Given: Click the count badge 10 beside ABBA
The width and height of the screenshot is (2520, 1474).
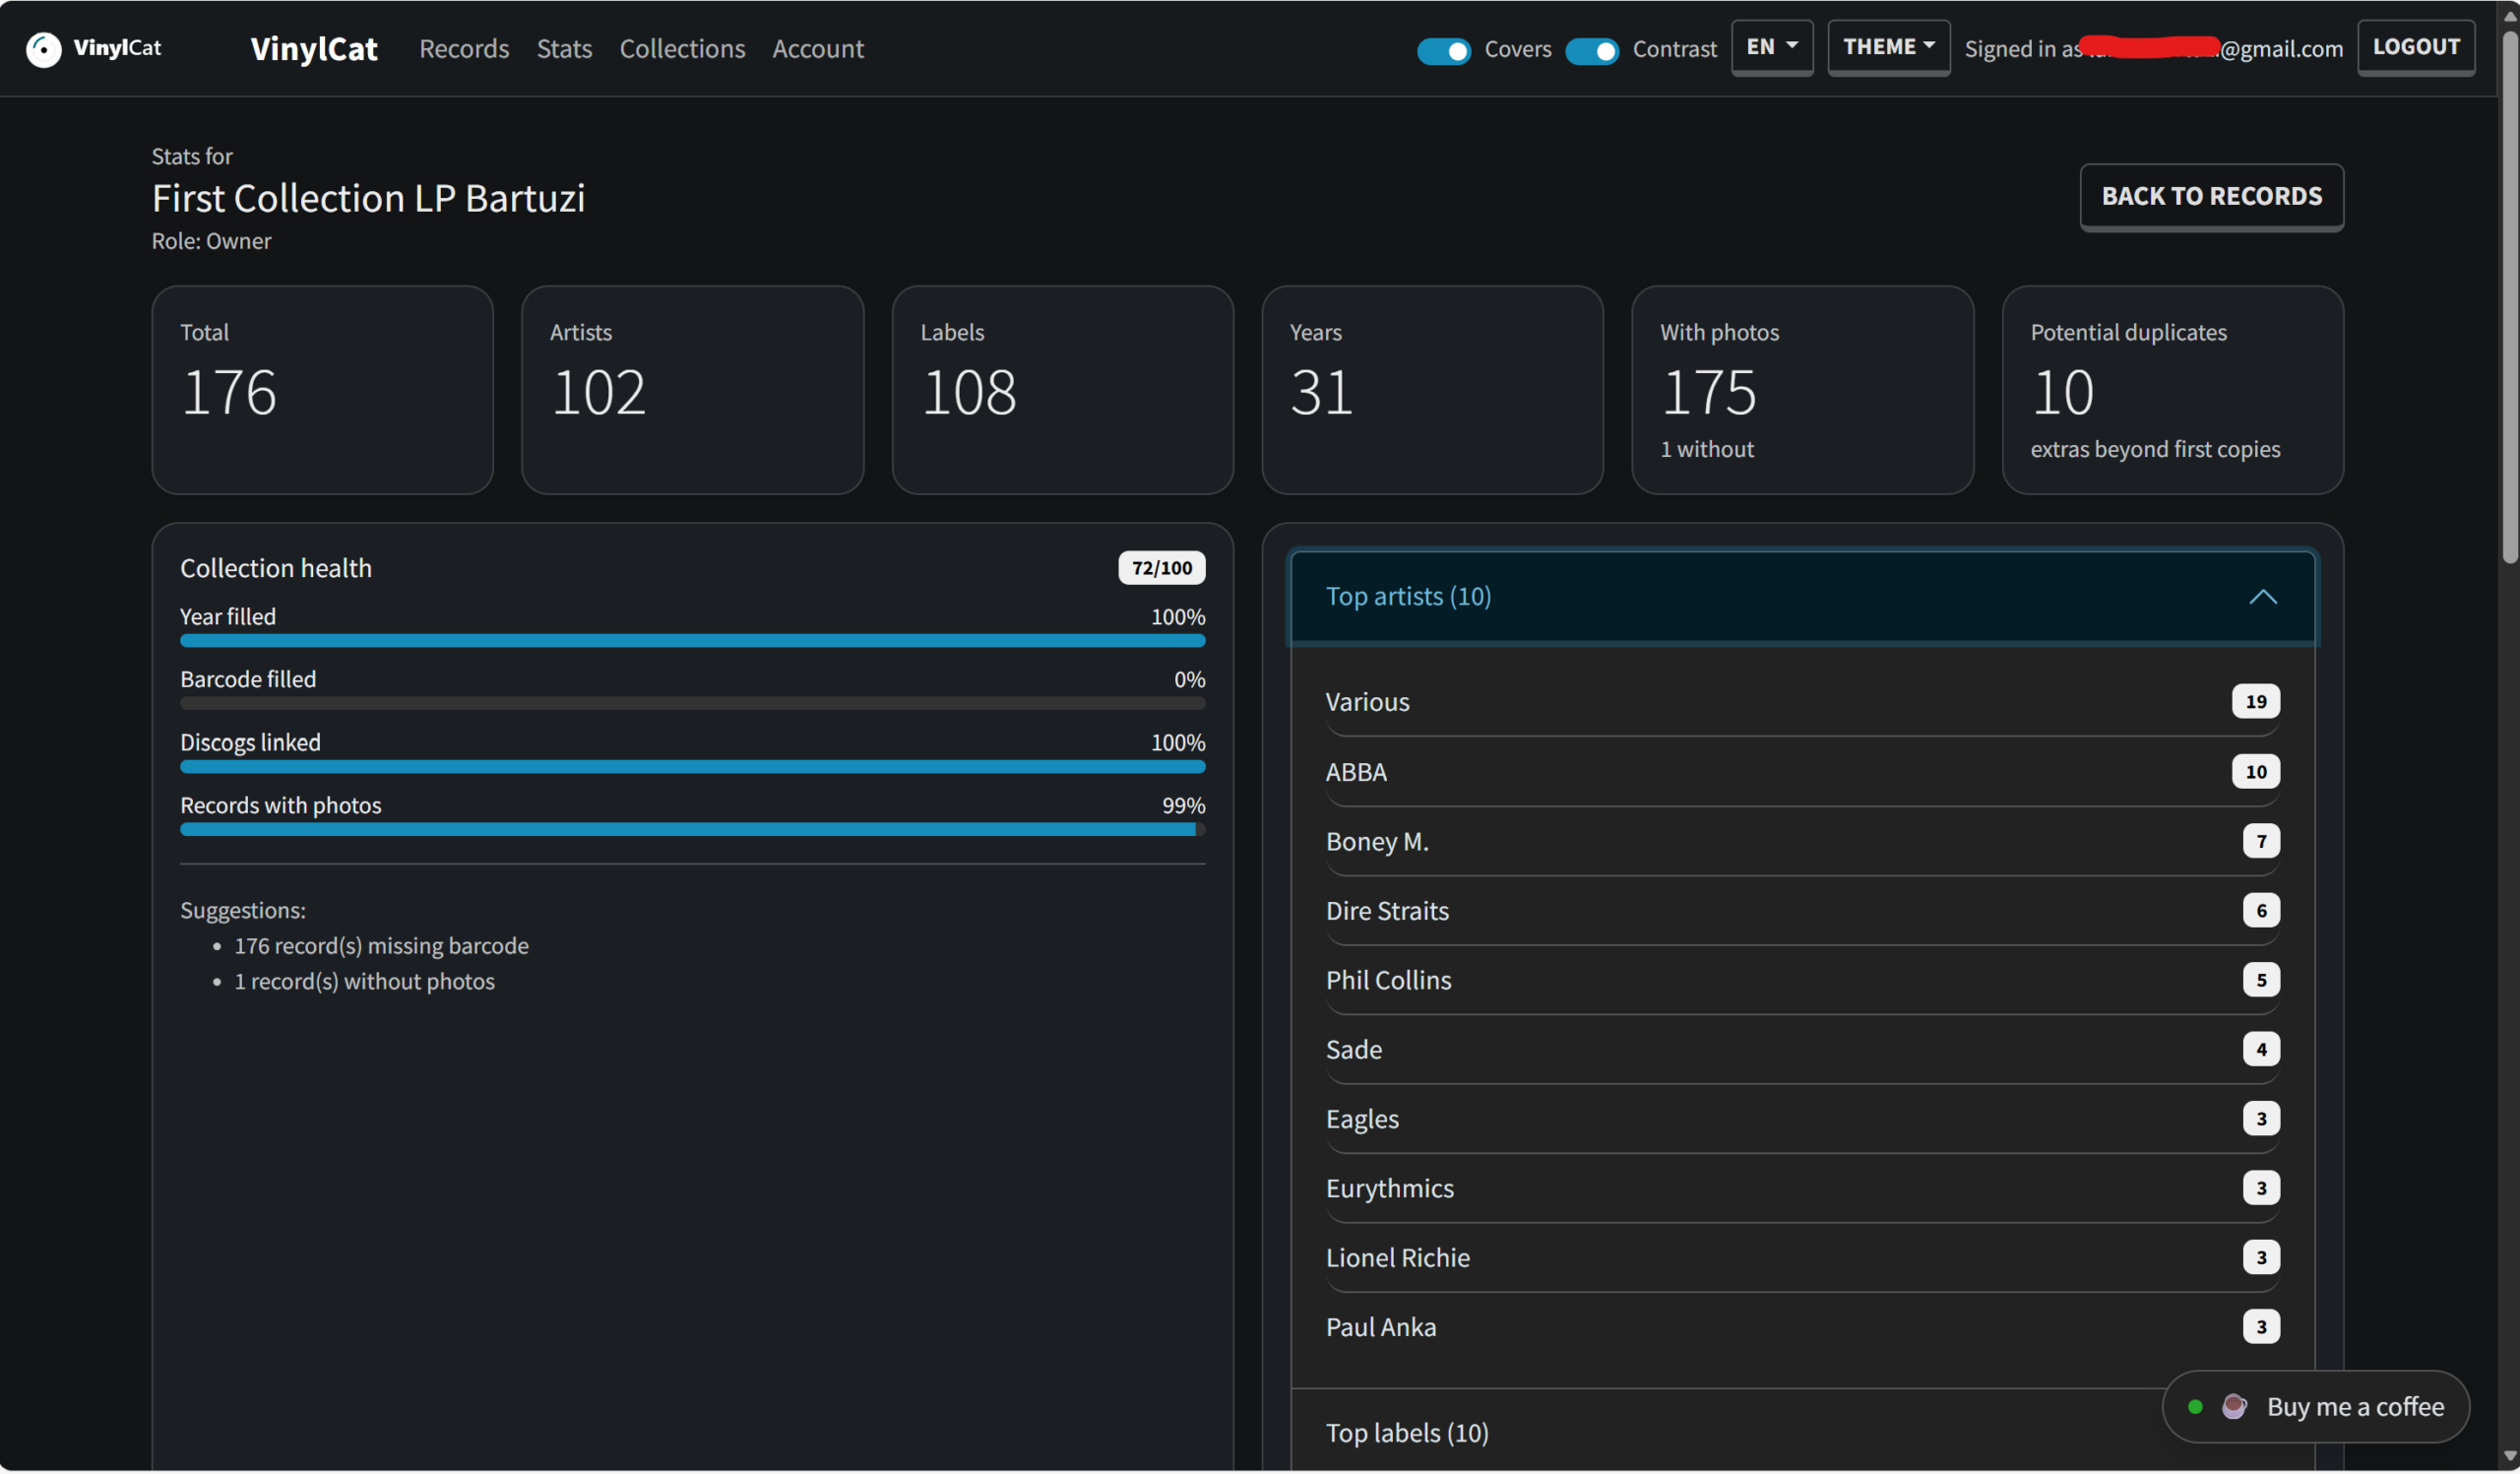Looking at the screenshot, I should pyautogui.click(x=2255, y=772).
